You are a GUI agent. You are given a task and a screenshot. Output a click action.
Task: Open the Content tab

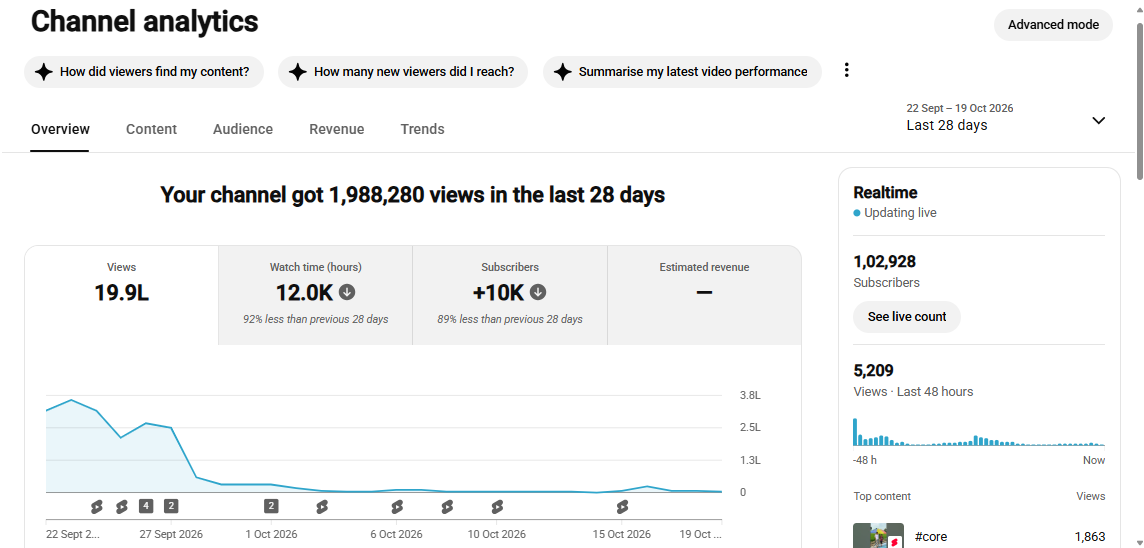(x=151, y=129)
